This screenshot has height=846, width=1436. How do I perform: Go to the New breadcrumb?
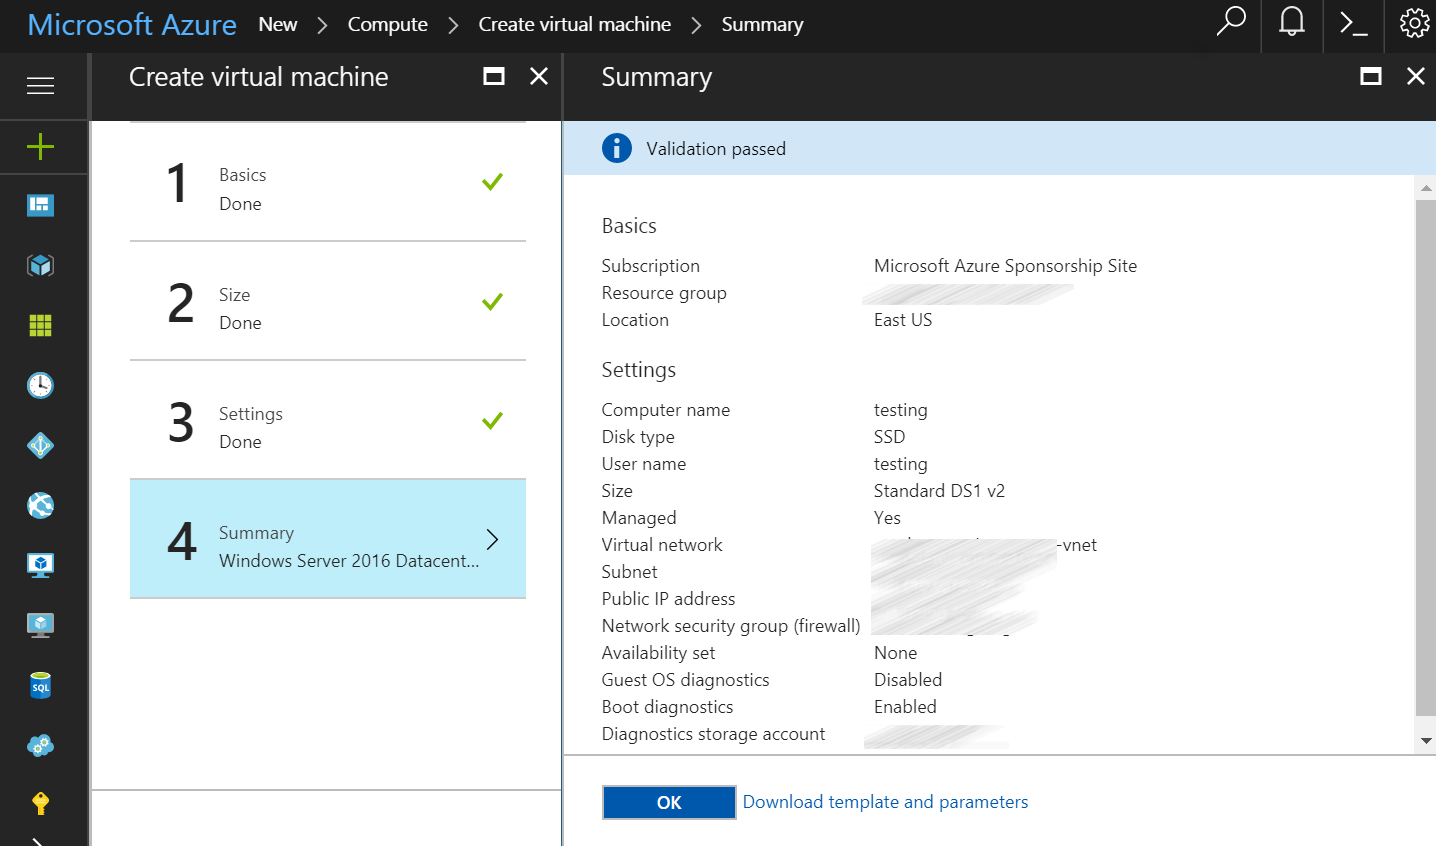278,24
